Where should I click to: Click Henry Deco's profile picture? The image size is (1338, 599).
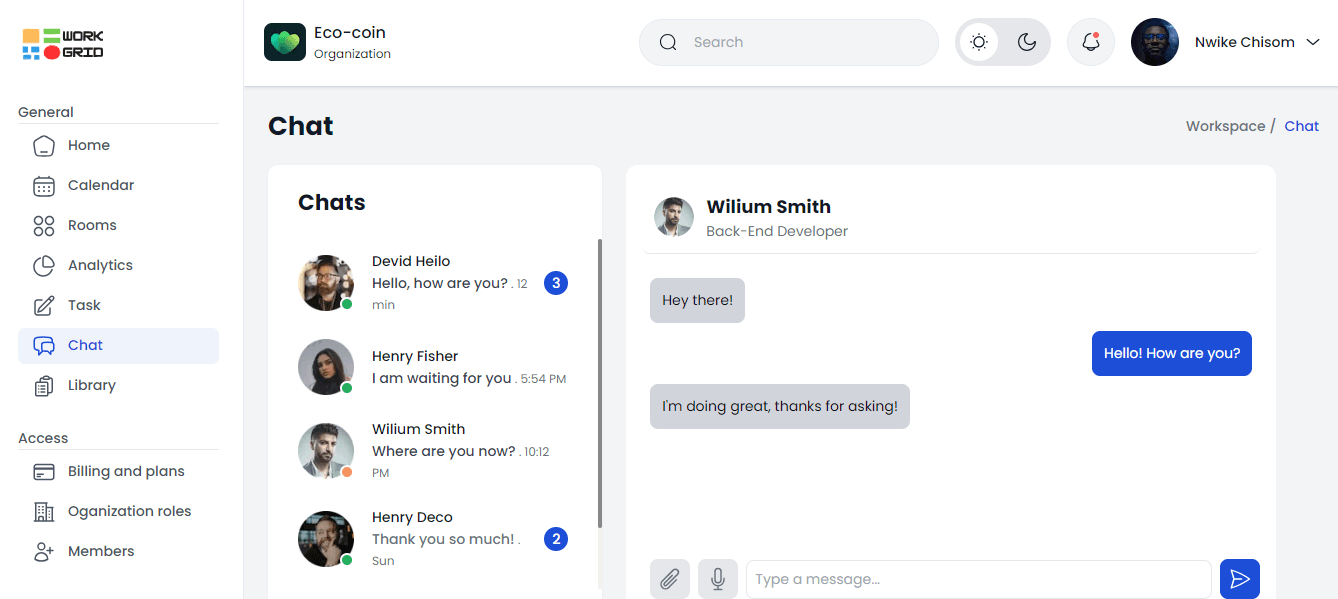[x=326, y=539]
